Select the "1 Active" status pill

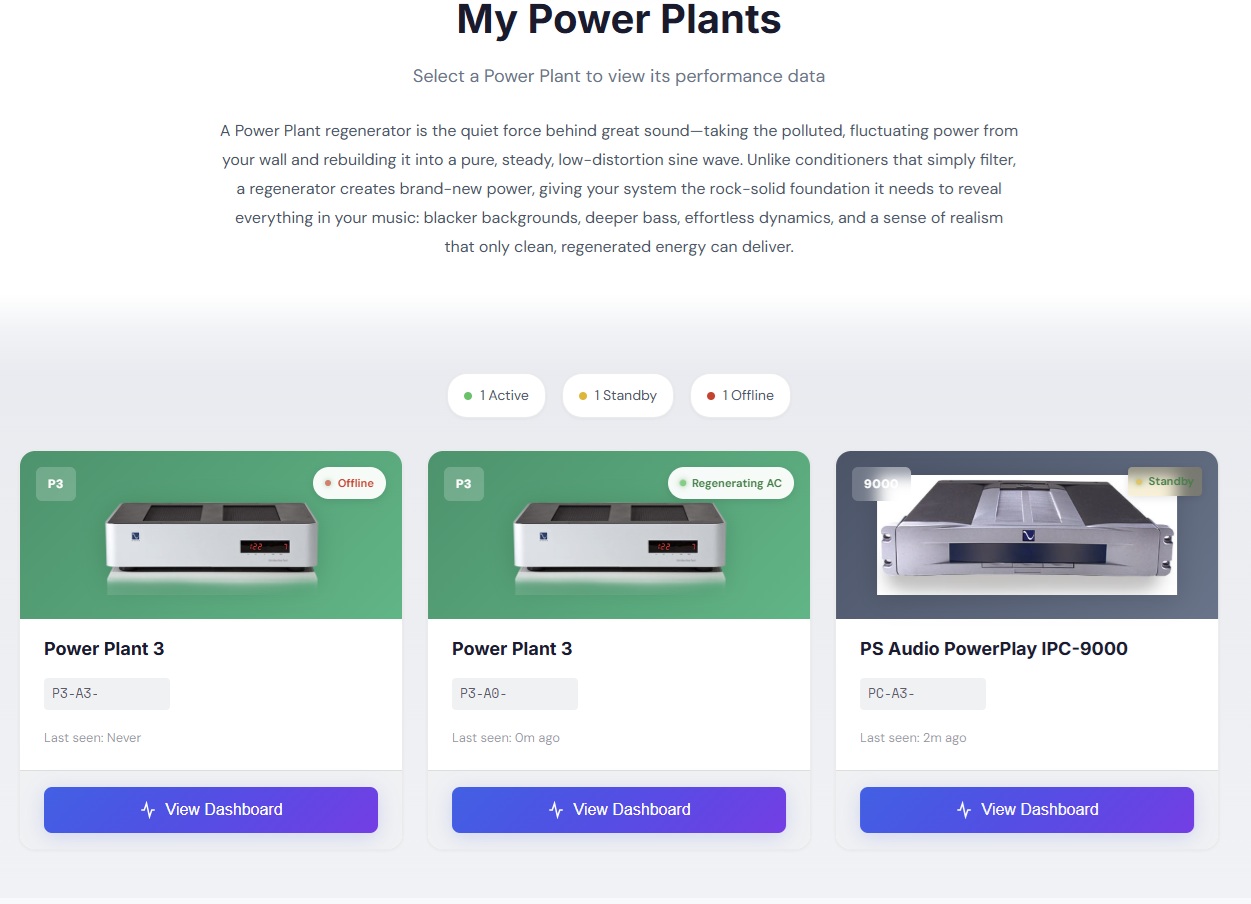[x=496, y=396]
